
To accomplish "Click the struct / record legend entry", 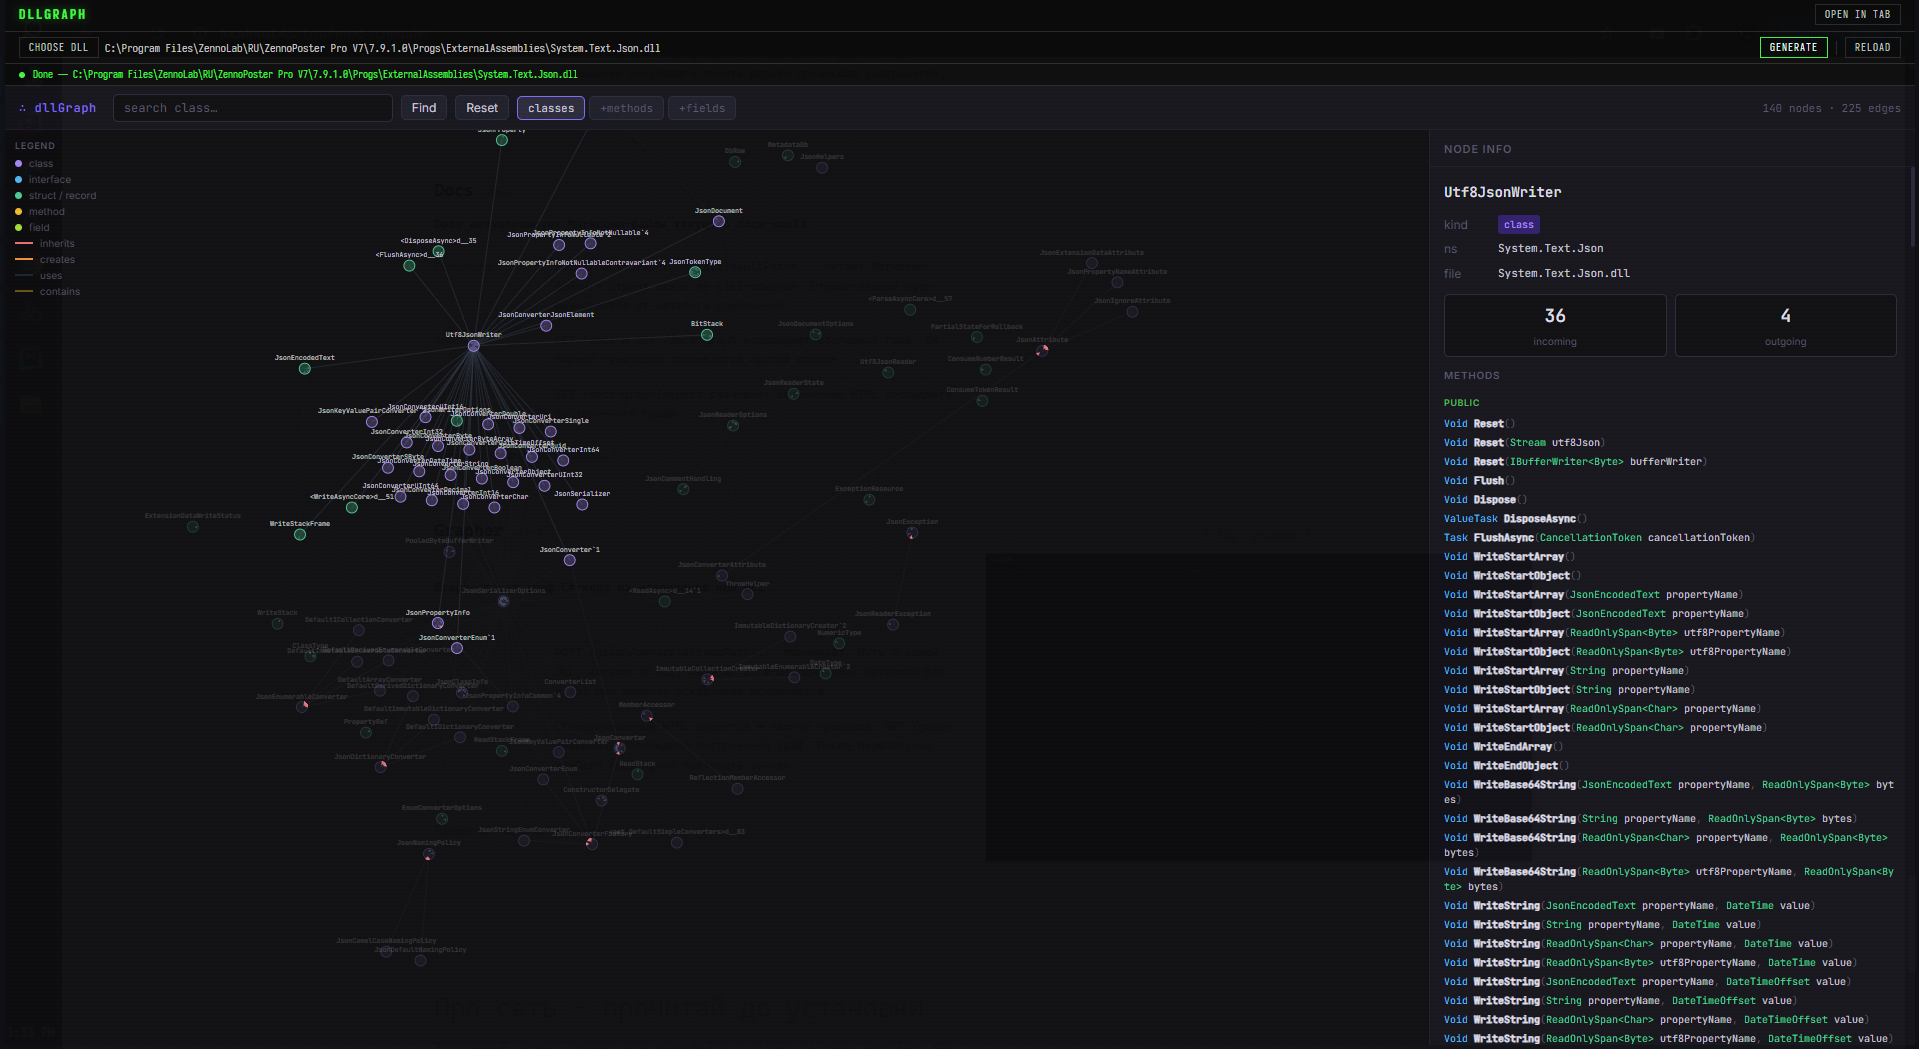I will tap(56, 195).
